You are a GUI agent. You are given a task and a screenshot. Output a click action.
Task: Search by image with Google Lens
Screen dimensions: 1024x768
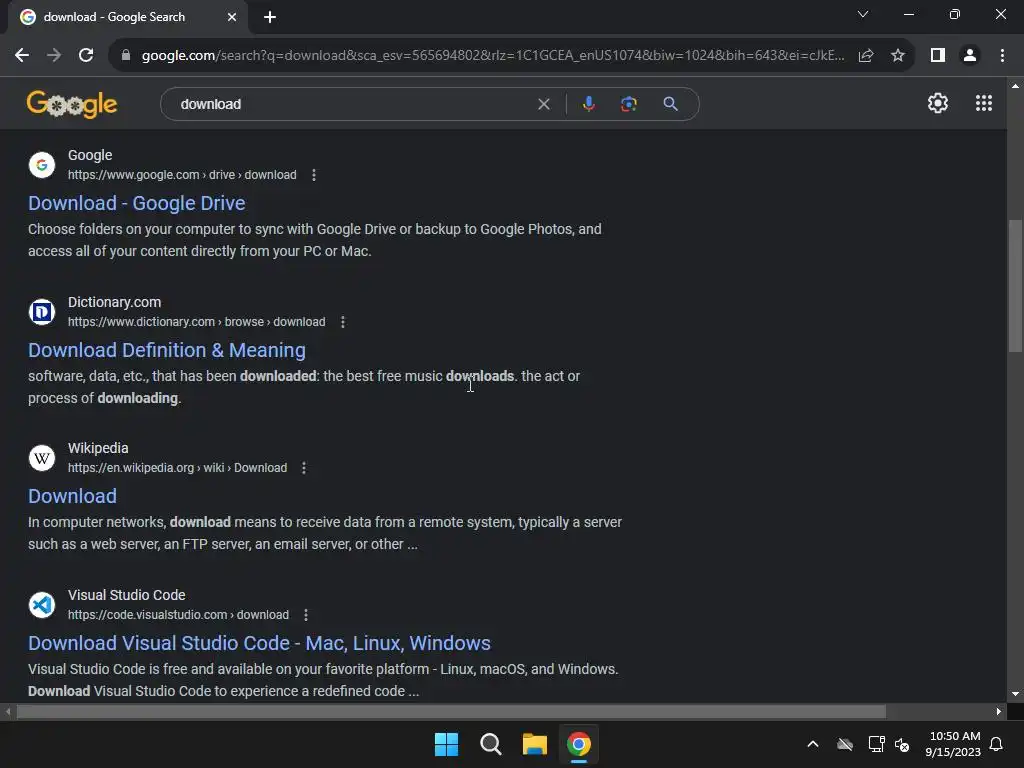pos(628,104)
